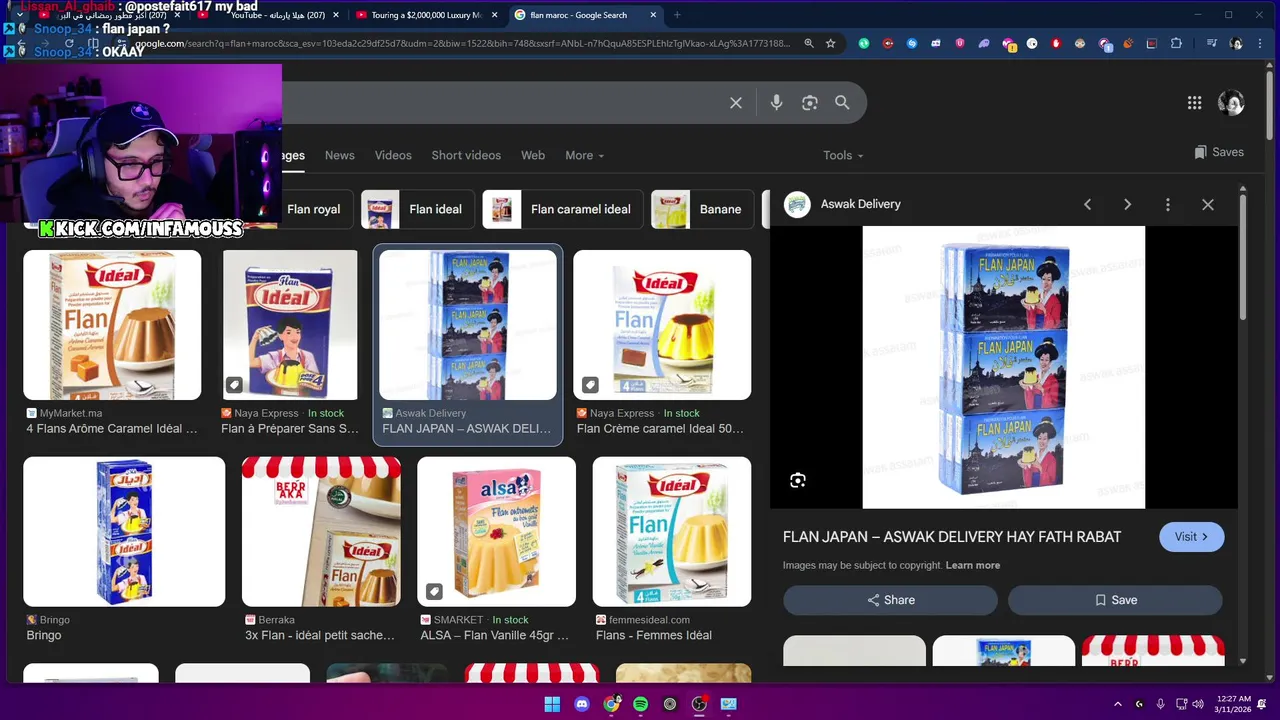Close the Aswak Delivery preview panel
Viewport: 1280px width, 720px height.
[x=1208, y=204]
